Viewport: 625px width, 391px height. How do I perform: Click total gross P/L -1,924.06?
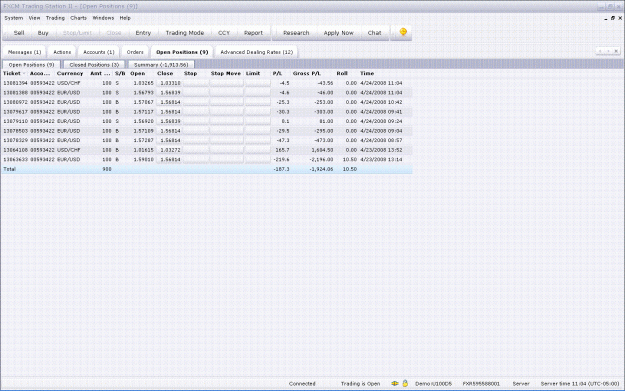pyautogui.click(x=321, y=169)
